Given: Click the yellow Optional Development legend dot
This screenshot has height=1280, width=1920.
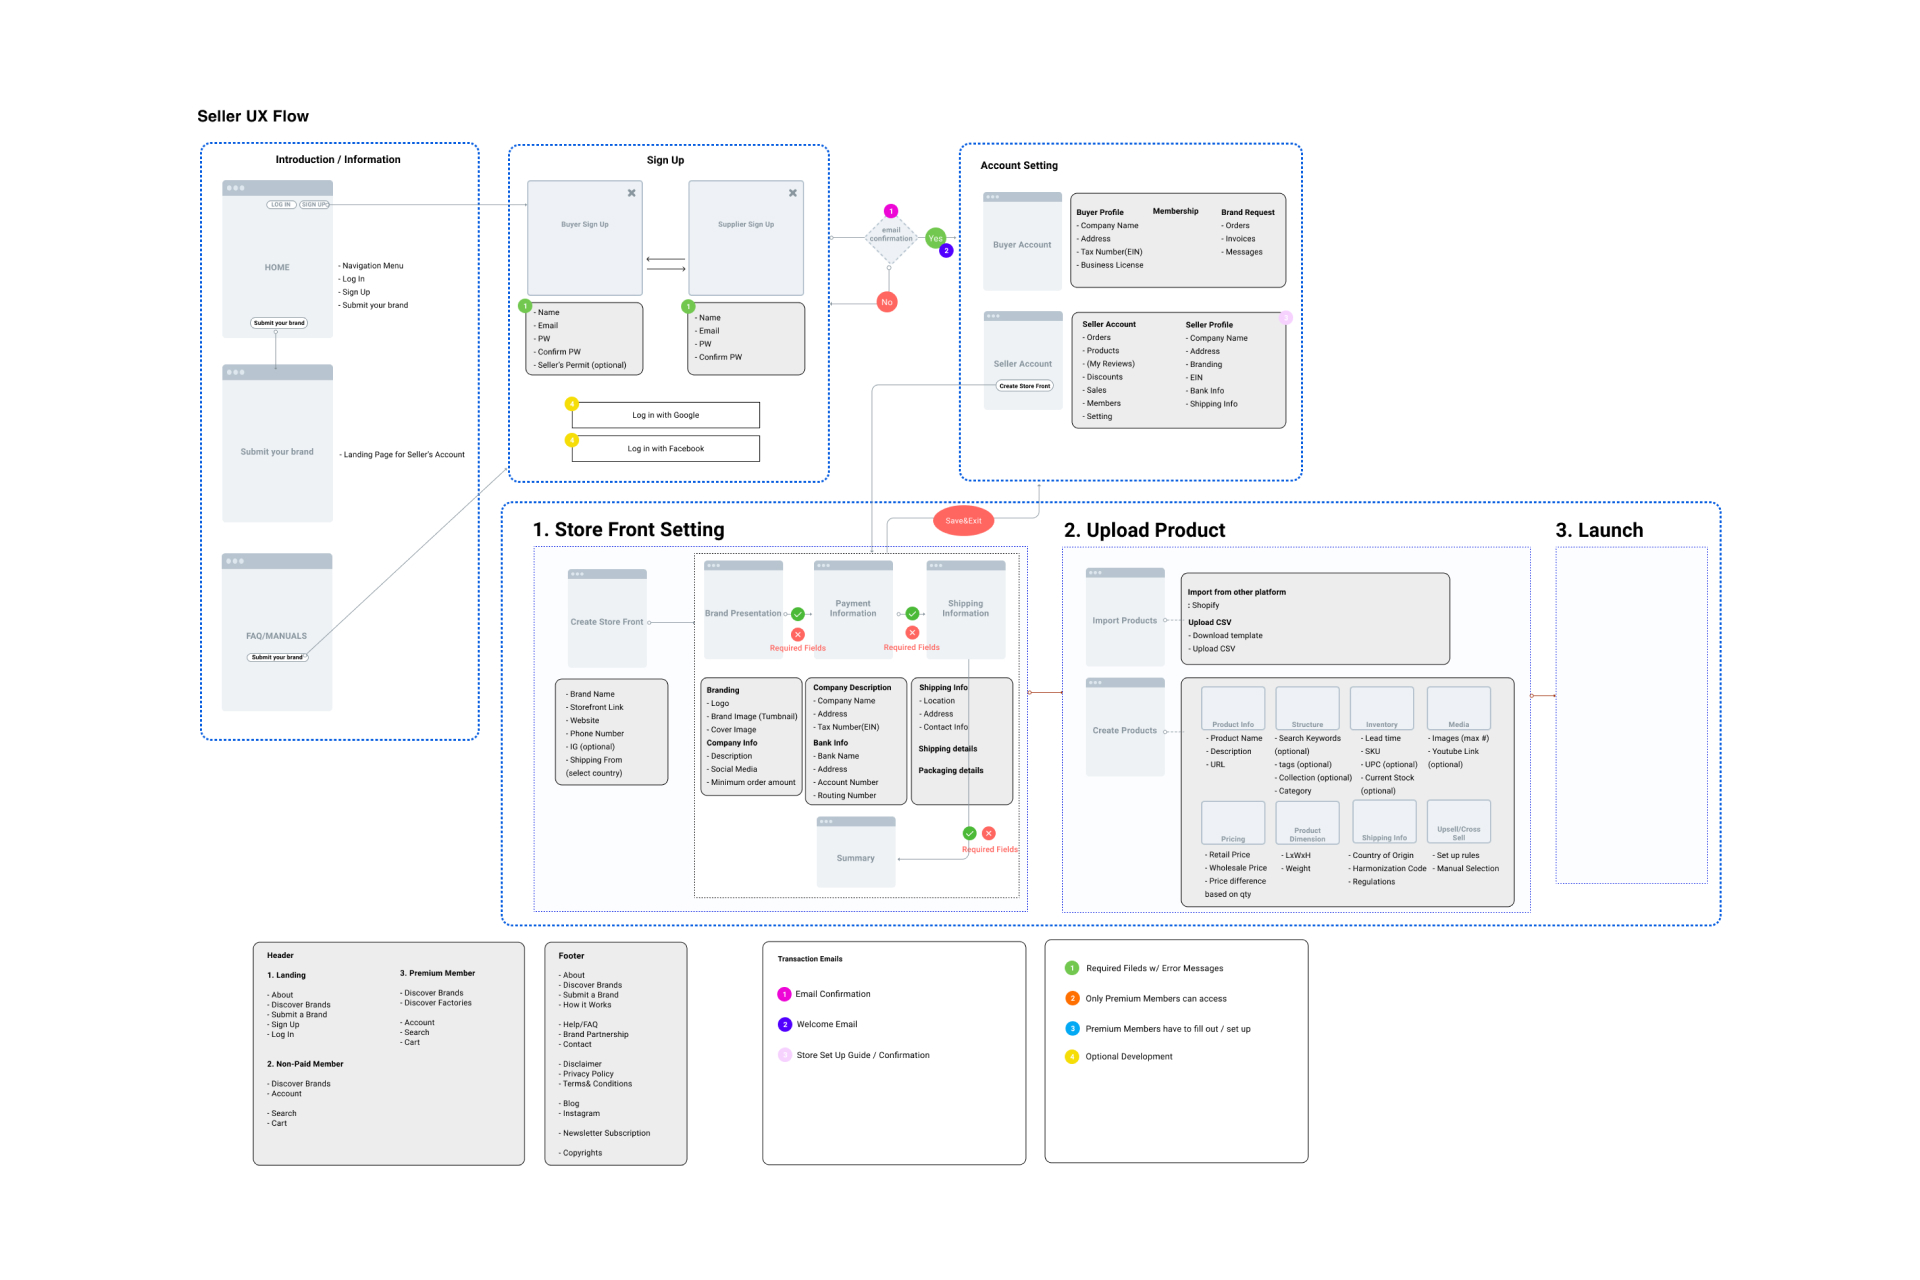Looking at the screenshot, I should click(x=1072, y=1057).
